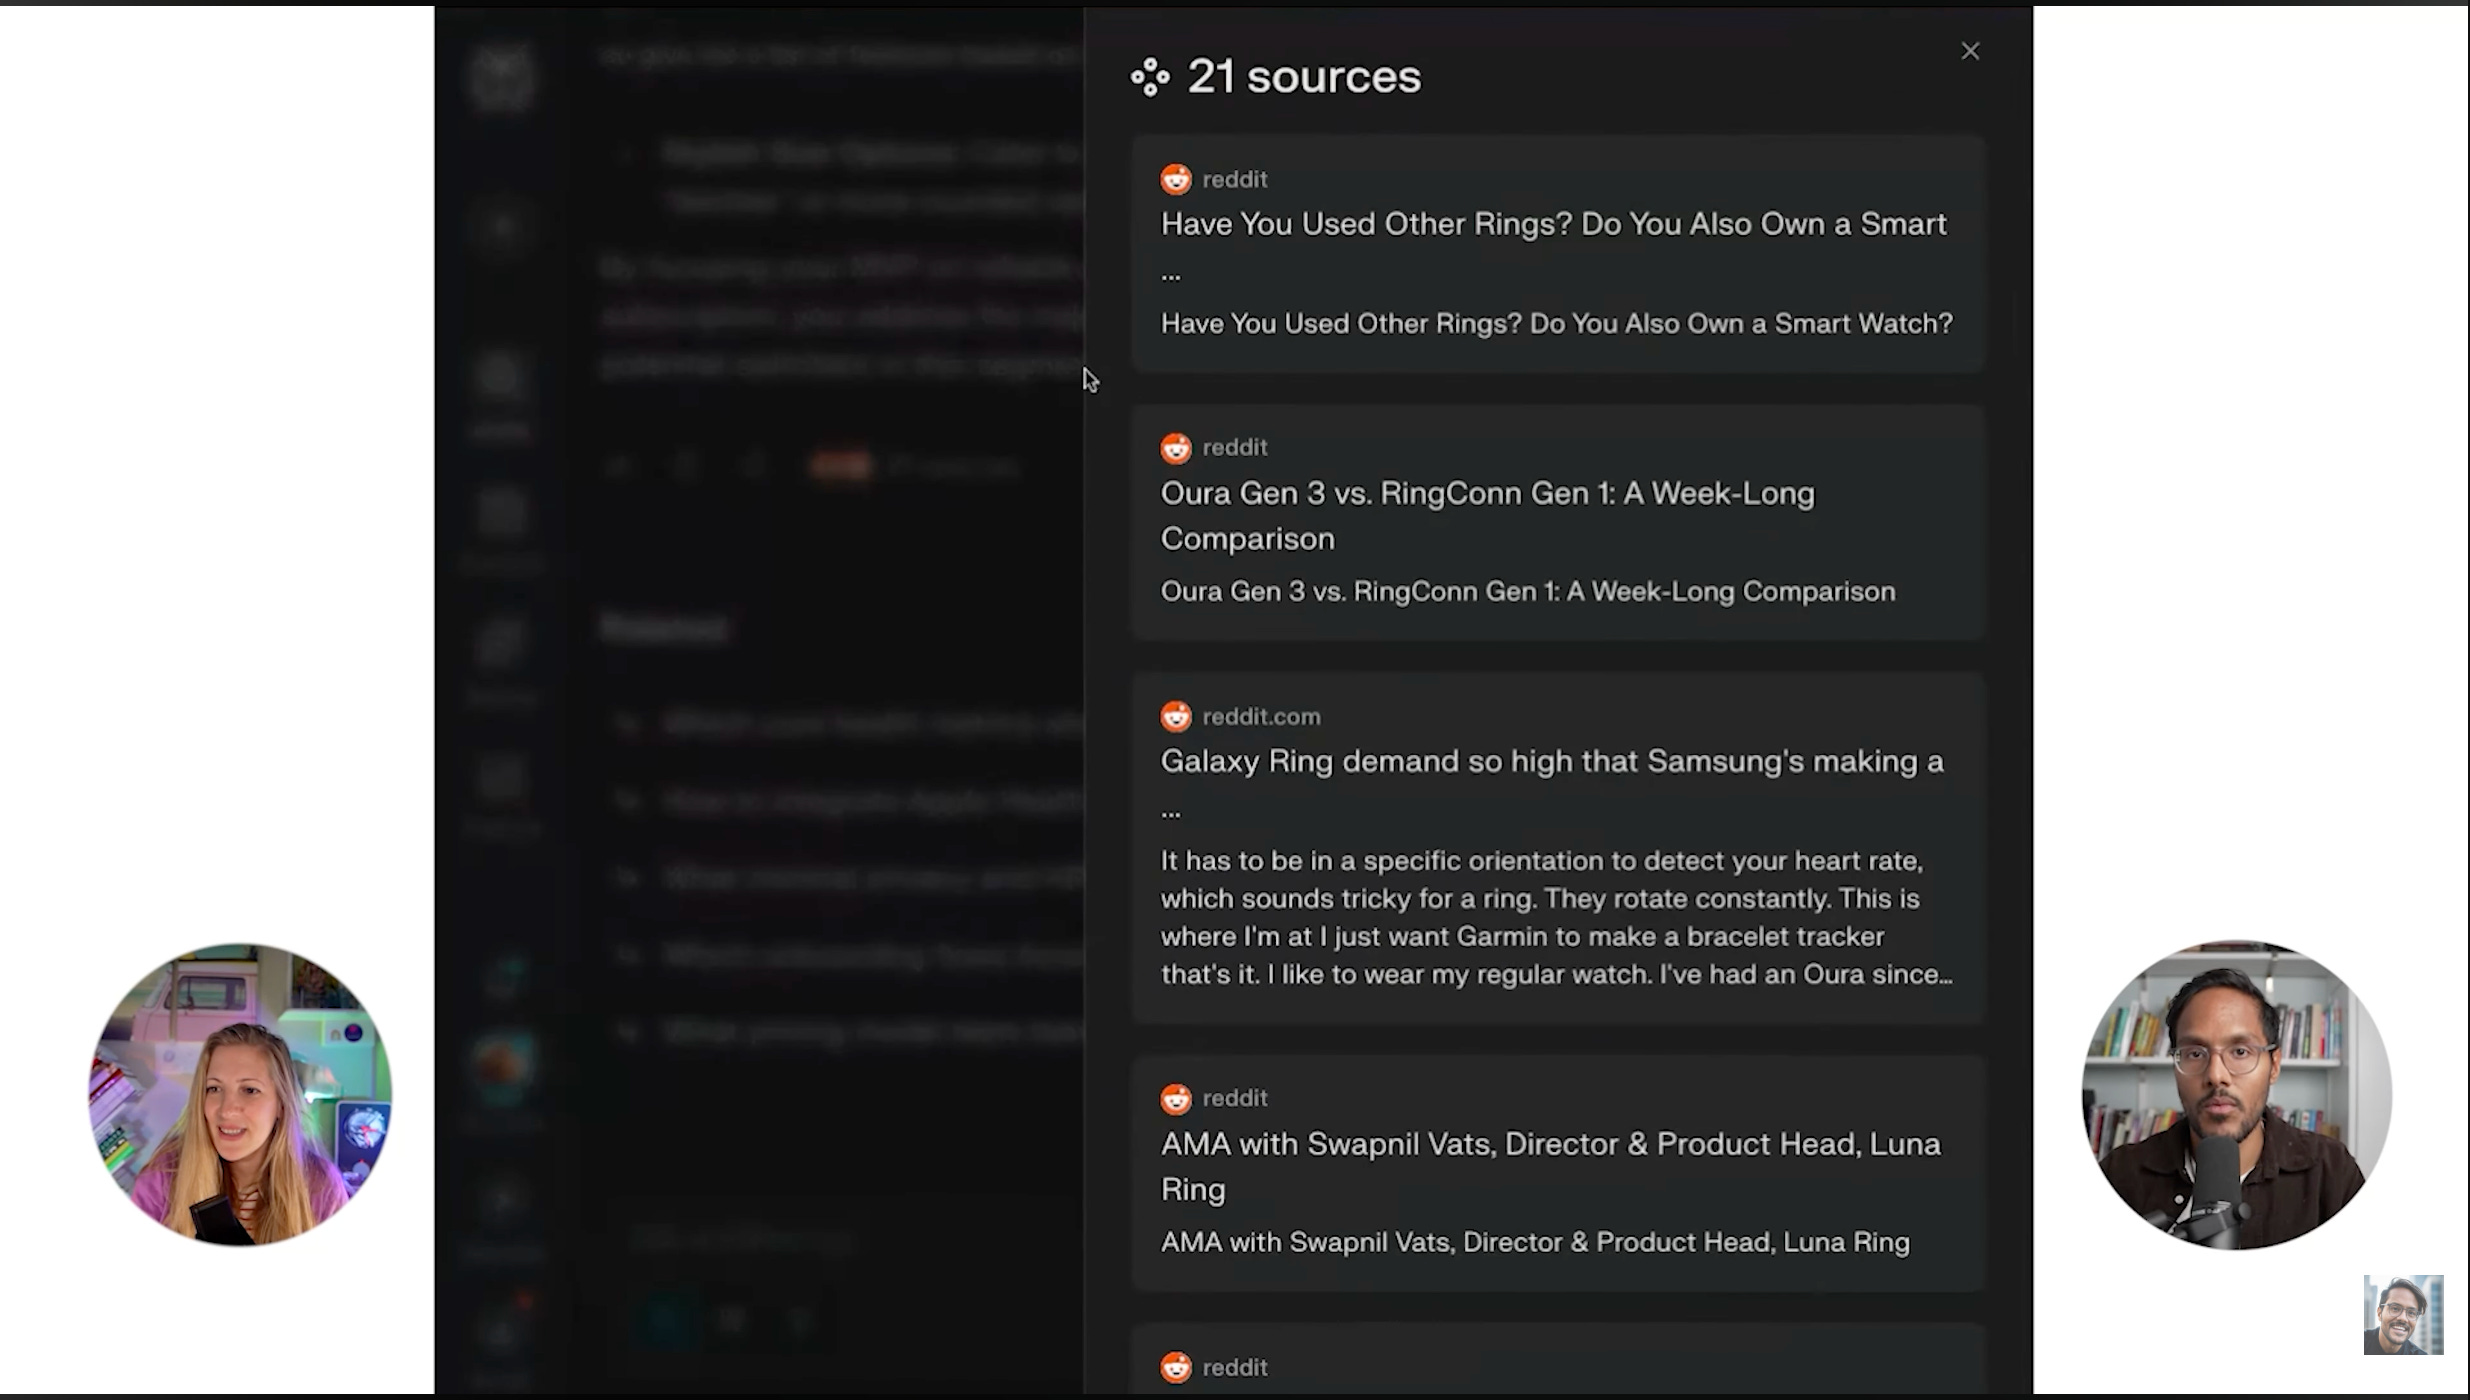Close the 21 sources panel

coord(1969,51)
